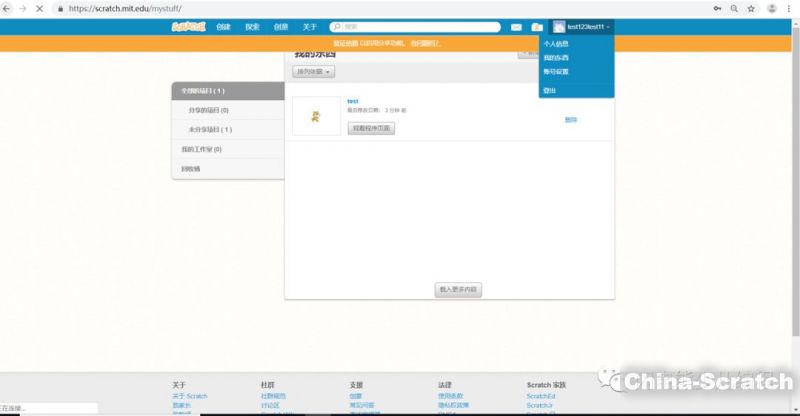Click the Chrome profile avatar icon
Image resolution: width=800 pixels, height=416 pixels.
click(x=771, y=8)
